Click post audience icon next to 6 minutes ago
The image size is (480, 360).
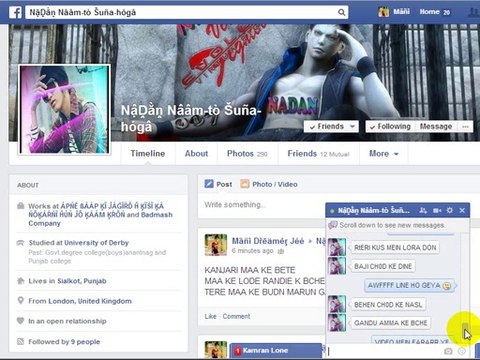(281, 251)
